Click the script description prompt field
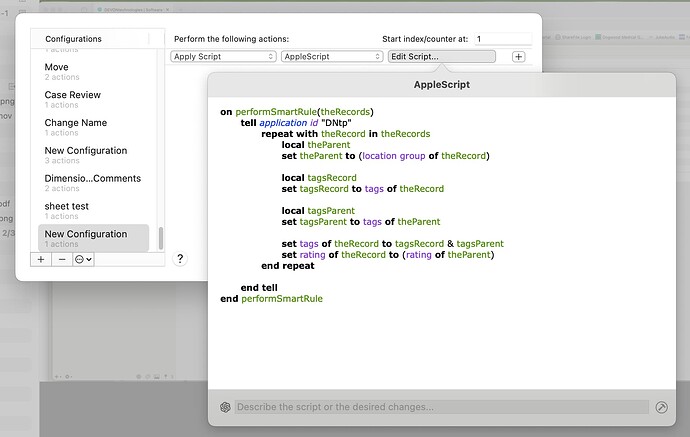The width and height of the screenshot is (690, 437). 440,407
